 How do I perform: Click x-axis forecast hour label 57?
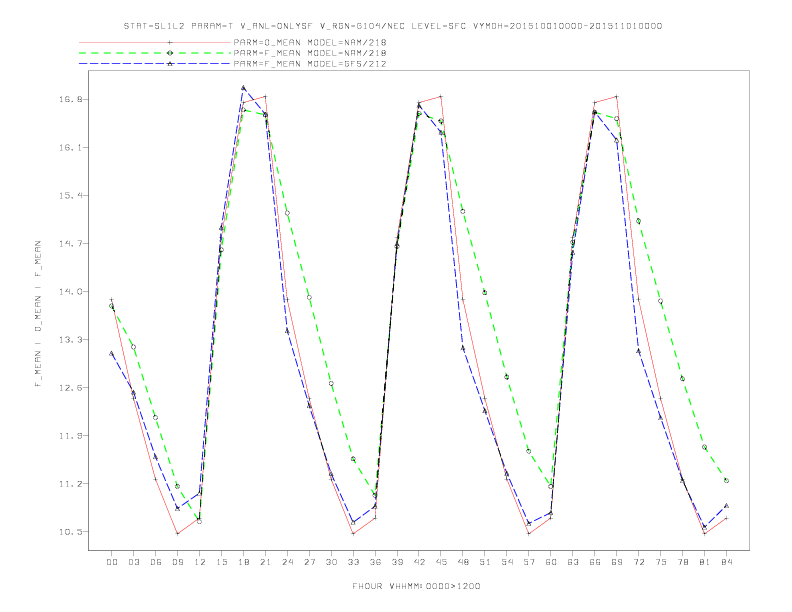pos(529,562)
